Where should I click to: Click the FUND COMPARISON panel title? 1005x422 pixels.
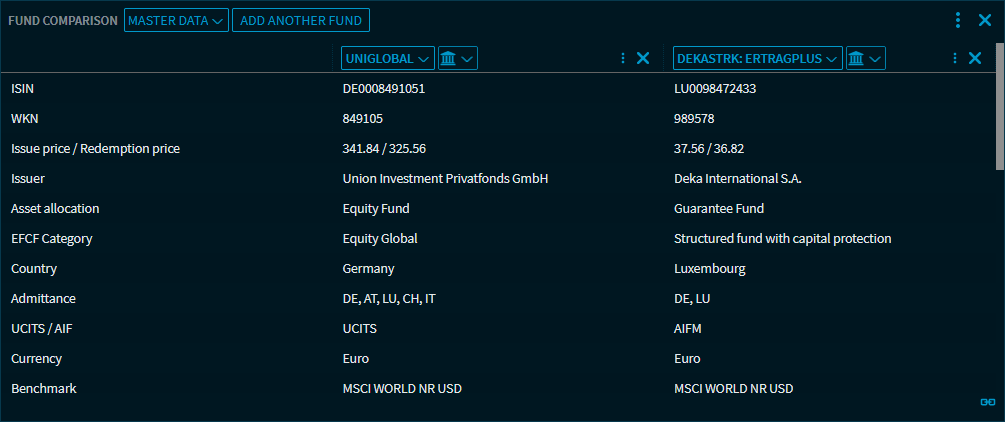pyautogui.click(x=63, y=20)
